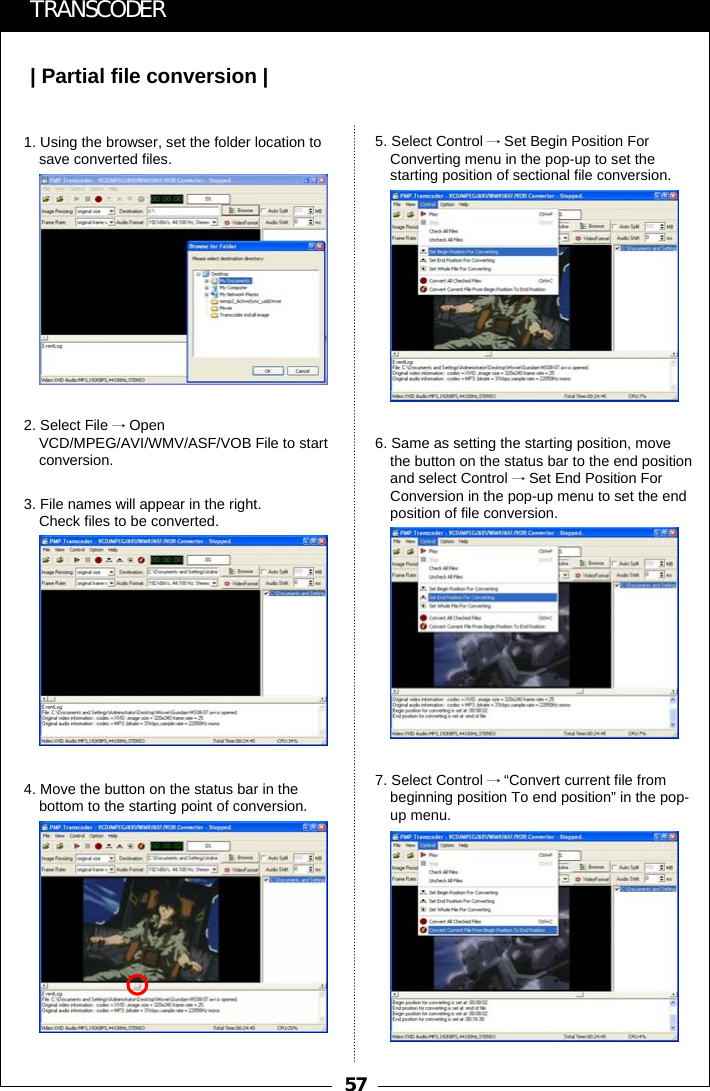Select My Documents in Browse for Folder tree

235,280
